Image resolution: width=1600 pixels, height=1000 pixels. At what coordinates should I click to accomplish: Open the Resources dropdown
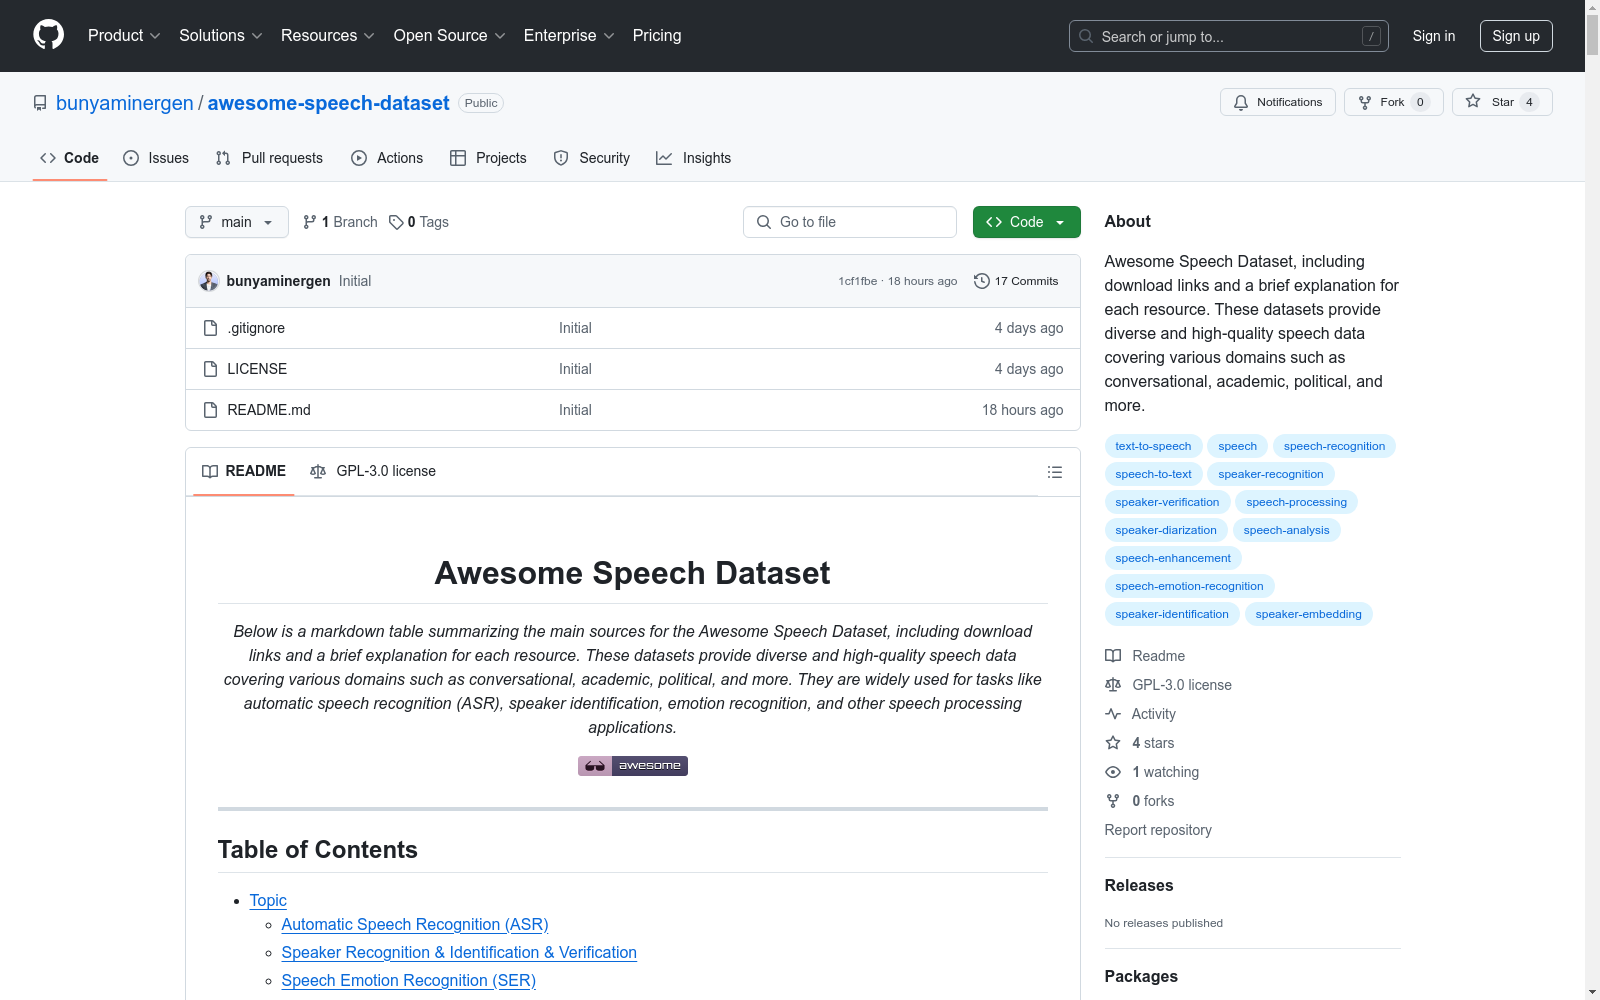(x=328, y=36)
